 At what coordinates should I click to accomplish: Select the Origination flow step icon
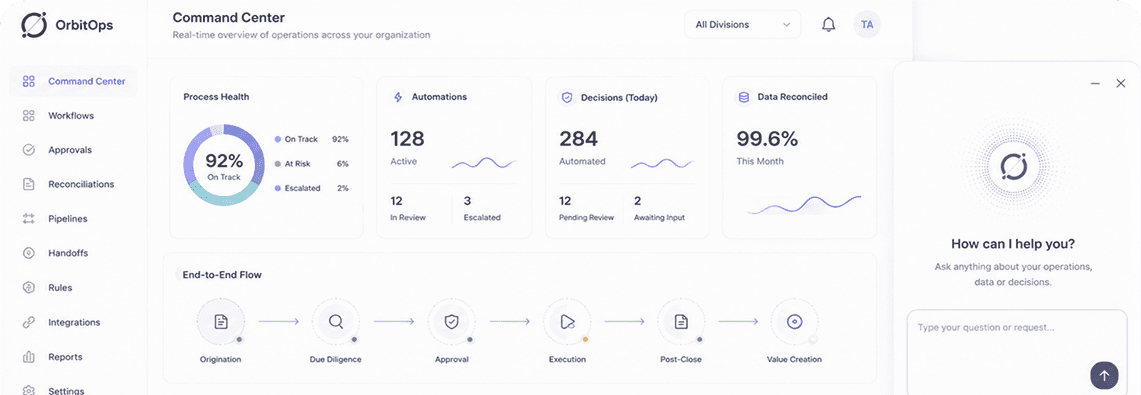point(221,322)
